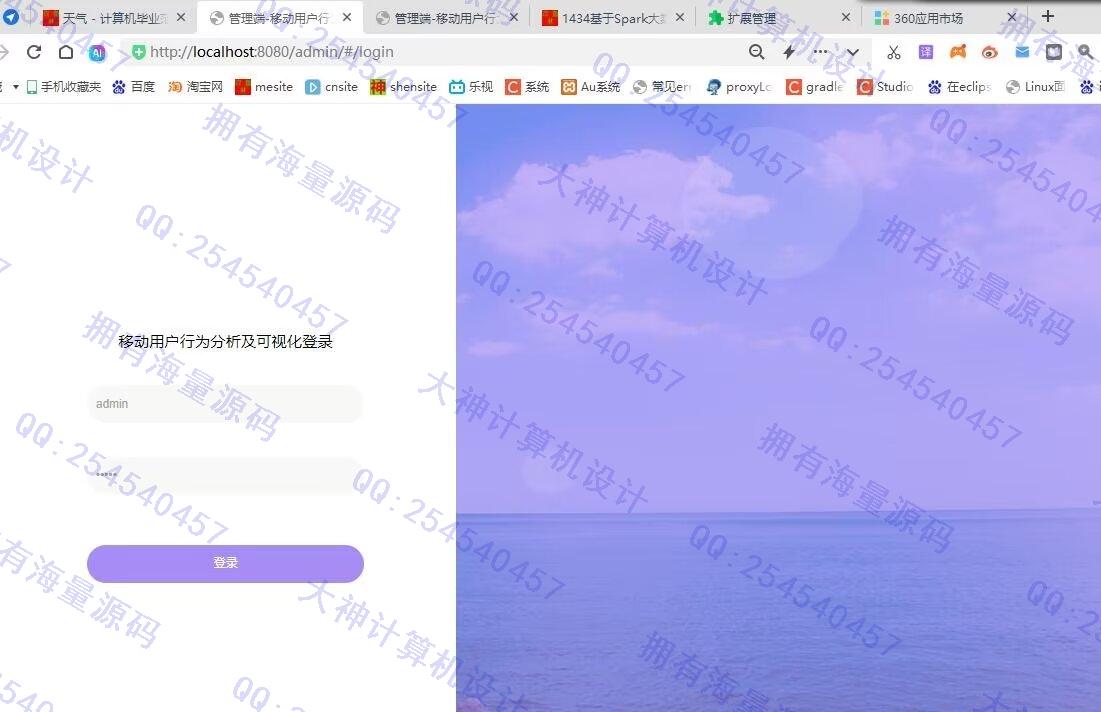This screenshot has width=1101, height=712.
Task: Go to browser home page icon
Action: point(66,52)
